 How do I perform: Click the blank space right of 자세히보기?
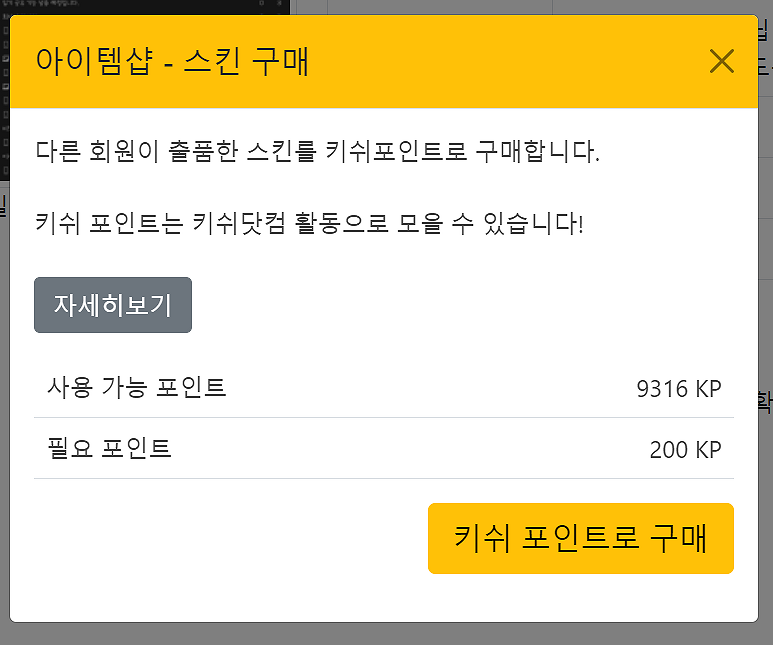450,306
